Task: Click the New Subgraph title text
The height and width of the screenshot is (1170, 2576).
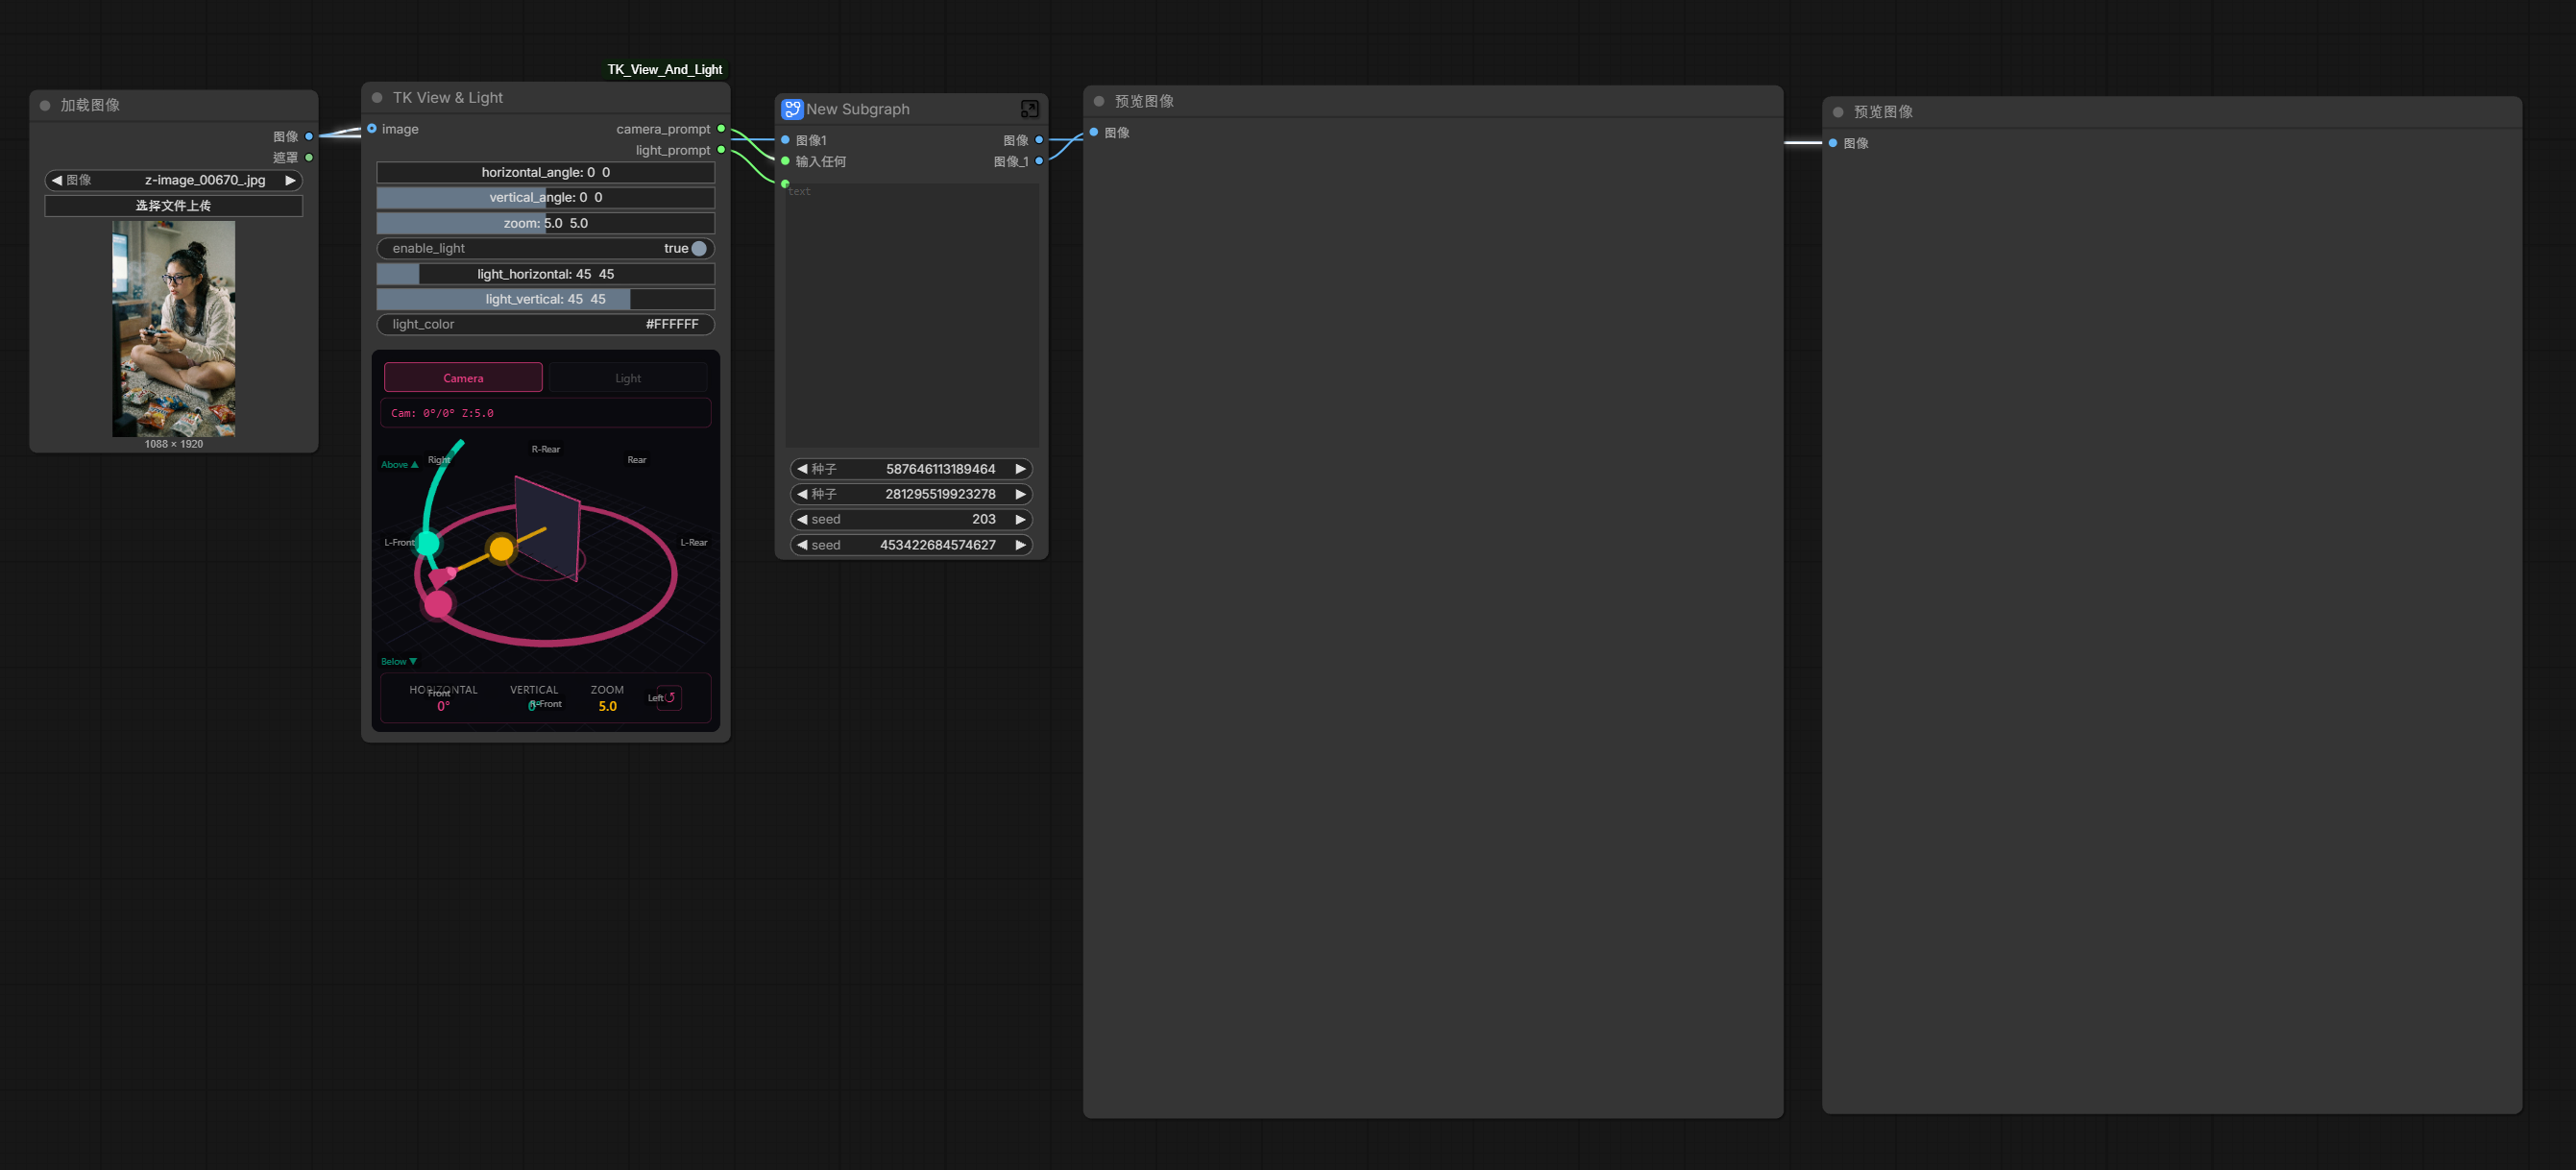Action: coord(858,109)
